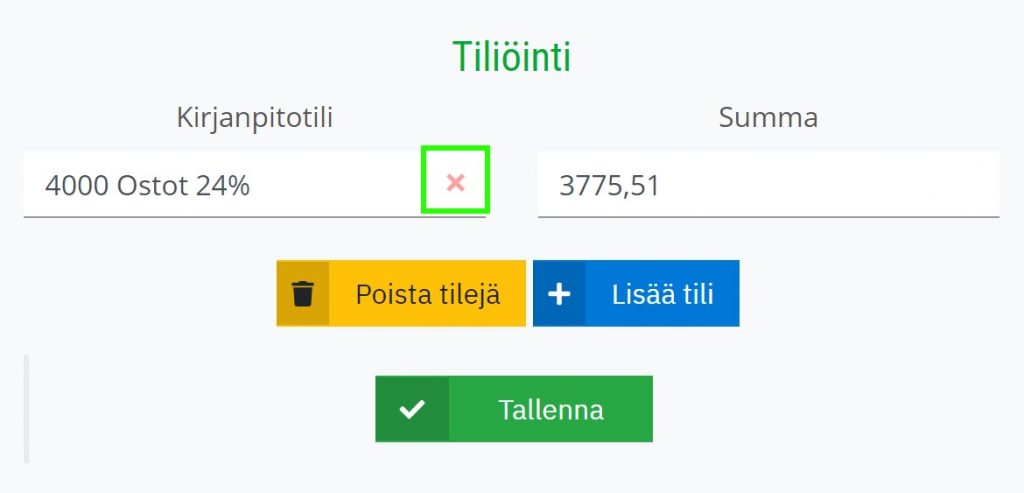Place cursor in the 3775,51 value

coord(609,186)
